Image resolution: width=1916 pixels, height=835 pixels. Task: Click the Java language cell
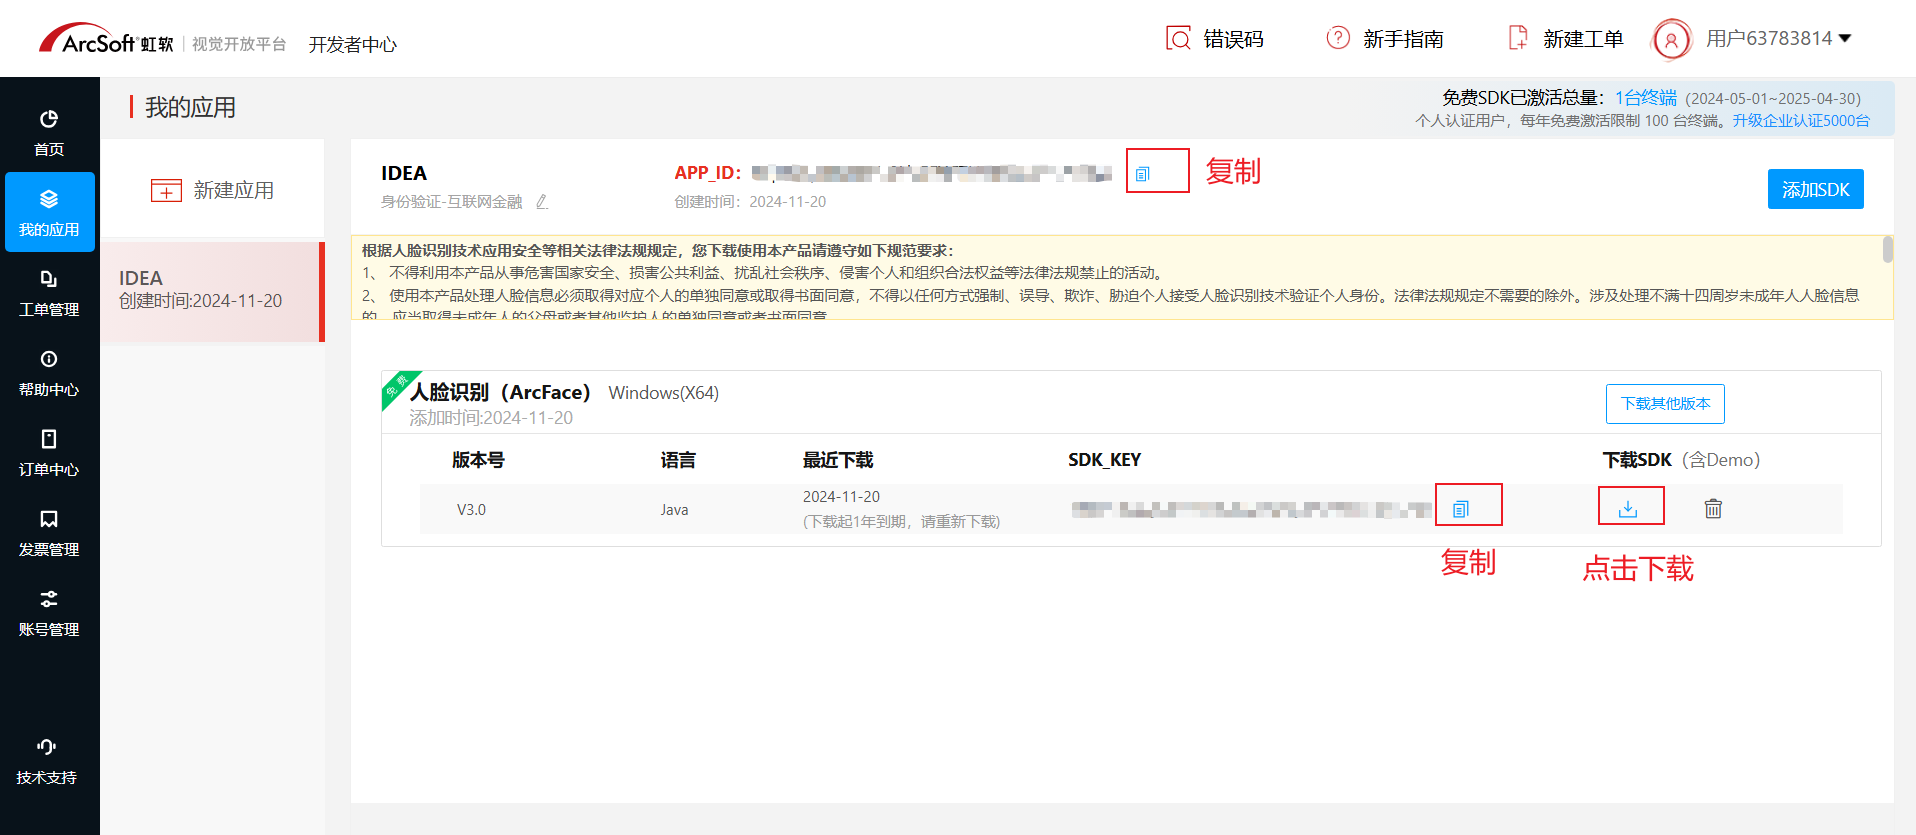tap(674, 510)
